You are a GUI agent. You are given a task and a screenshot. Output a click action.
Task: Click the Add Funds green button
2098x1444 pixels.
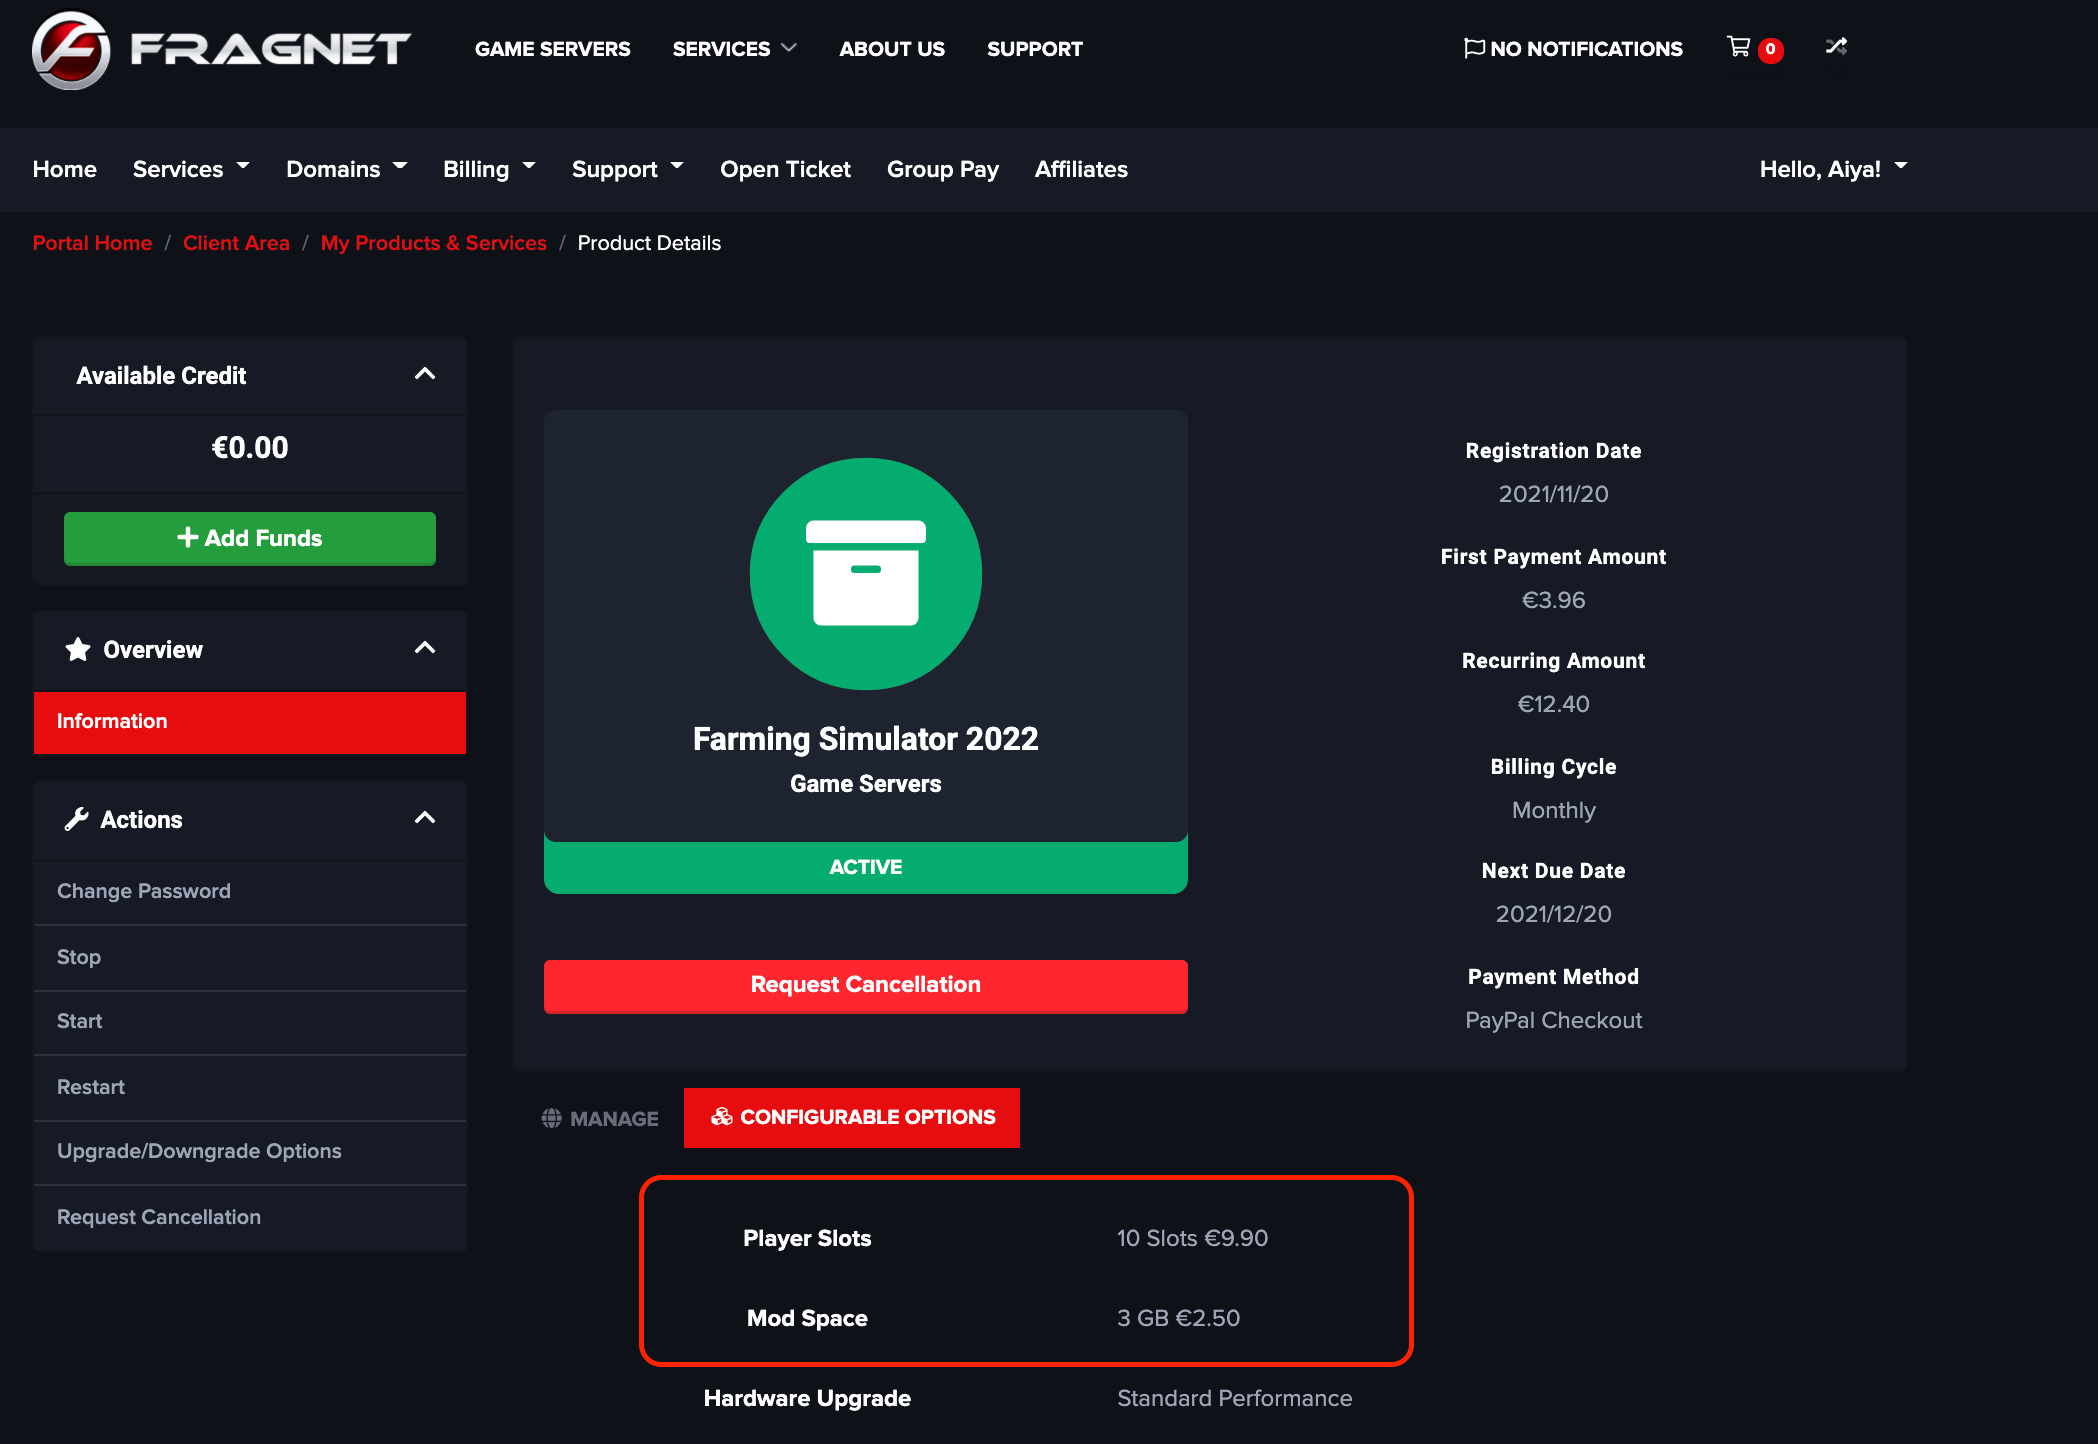coord(249,539)
